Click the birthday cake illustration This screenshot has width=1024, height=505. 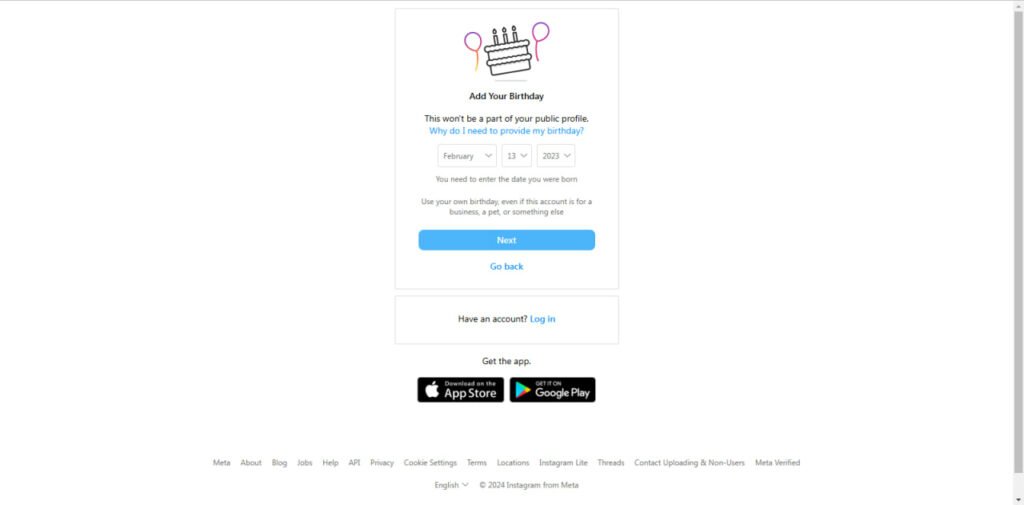pos(507,52)
